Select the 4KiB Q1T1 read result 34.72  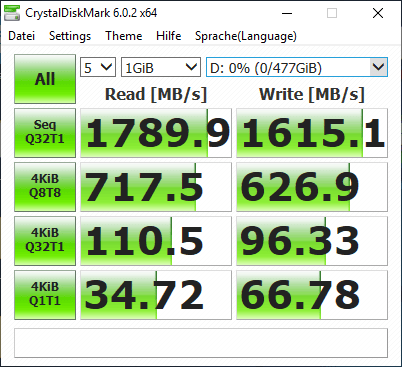(156, 295)
